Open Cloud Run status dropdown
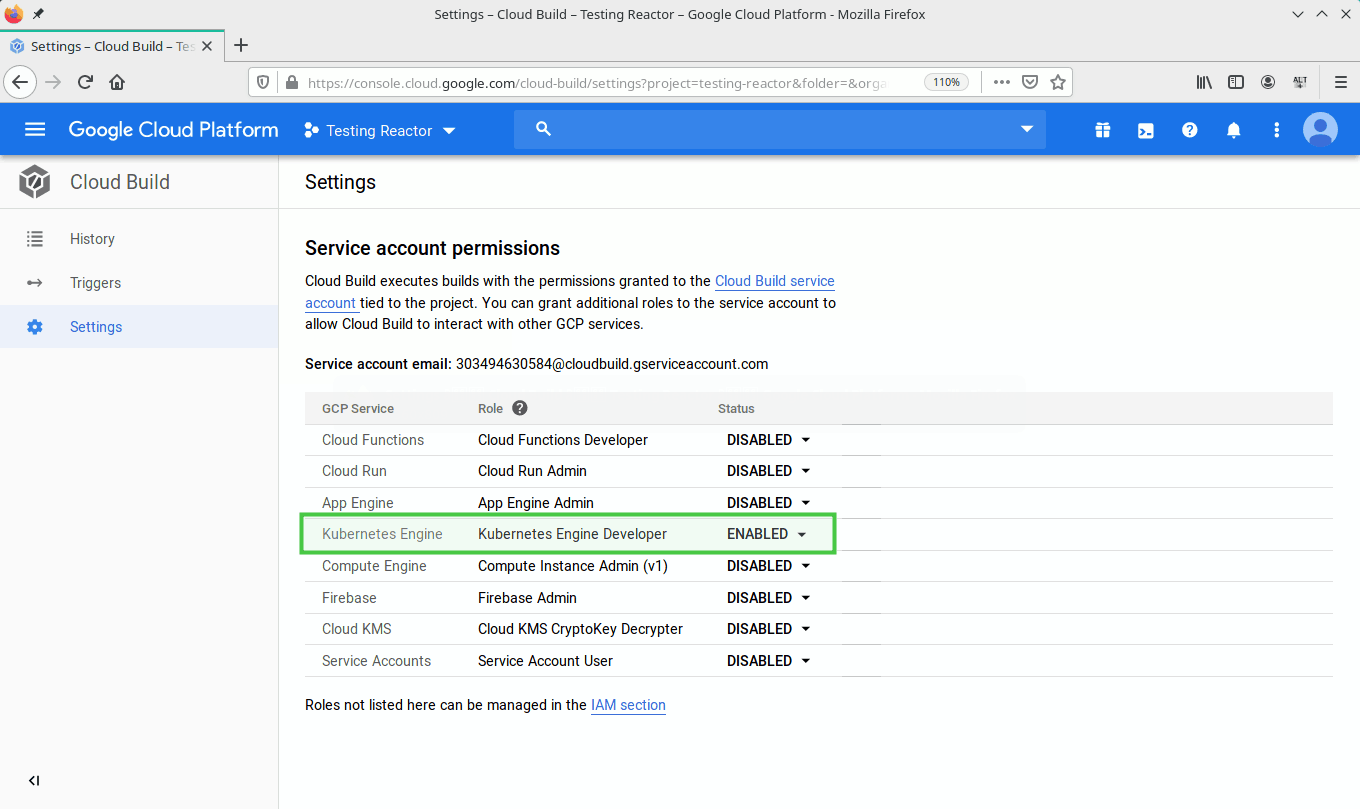 (768, 471)
